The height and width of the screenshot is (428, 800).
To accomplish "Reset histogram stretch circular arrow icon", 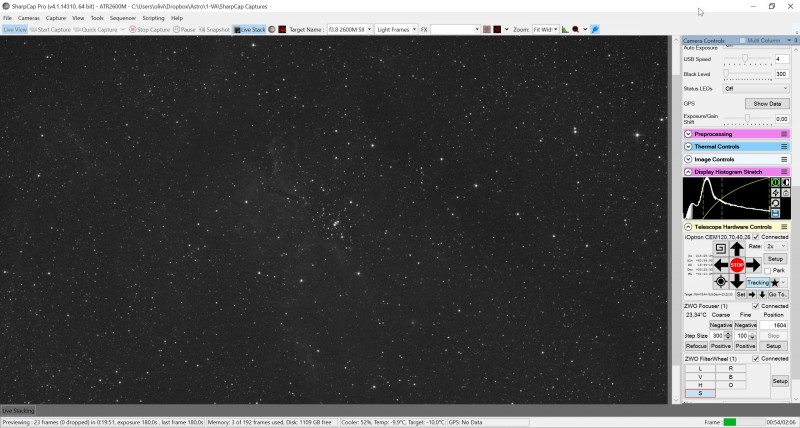I will pos(776,203).
